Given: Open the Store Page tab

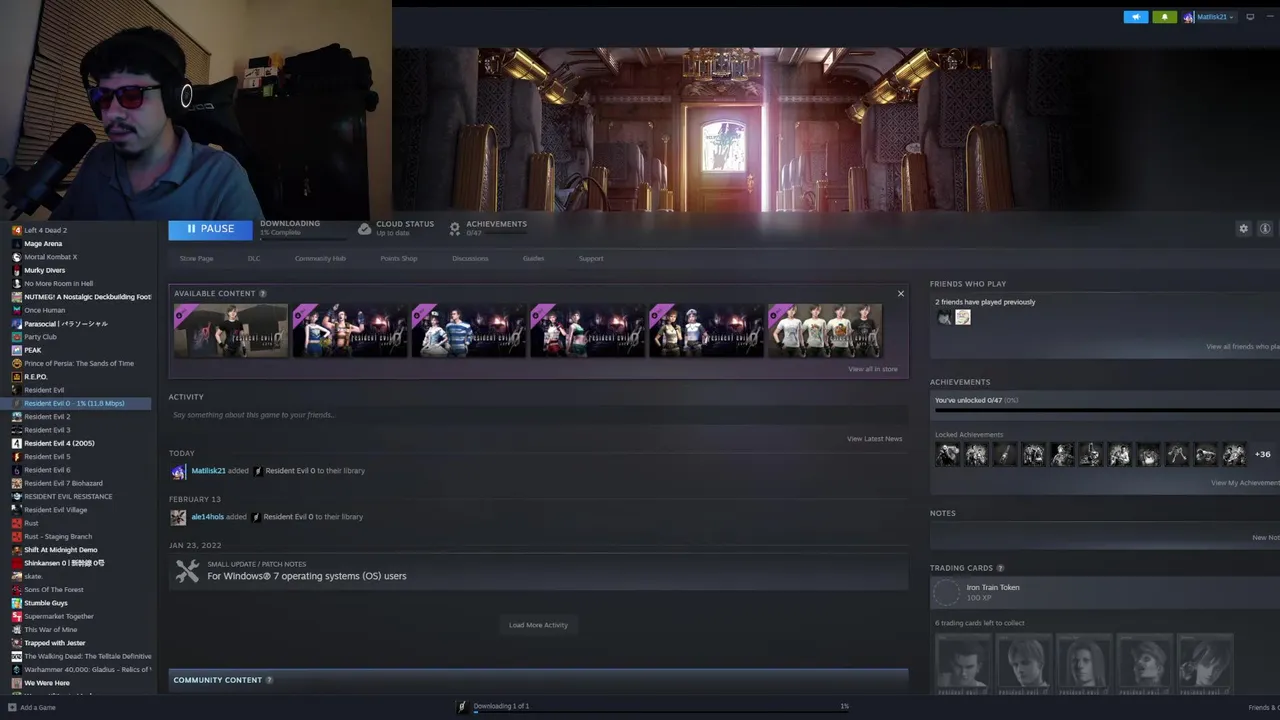Looking at the screenshot, I should point(196,259).
